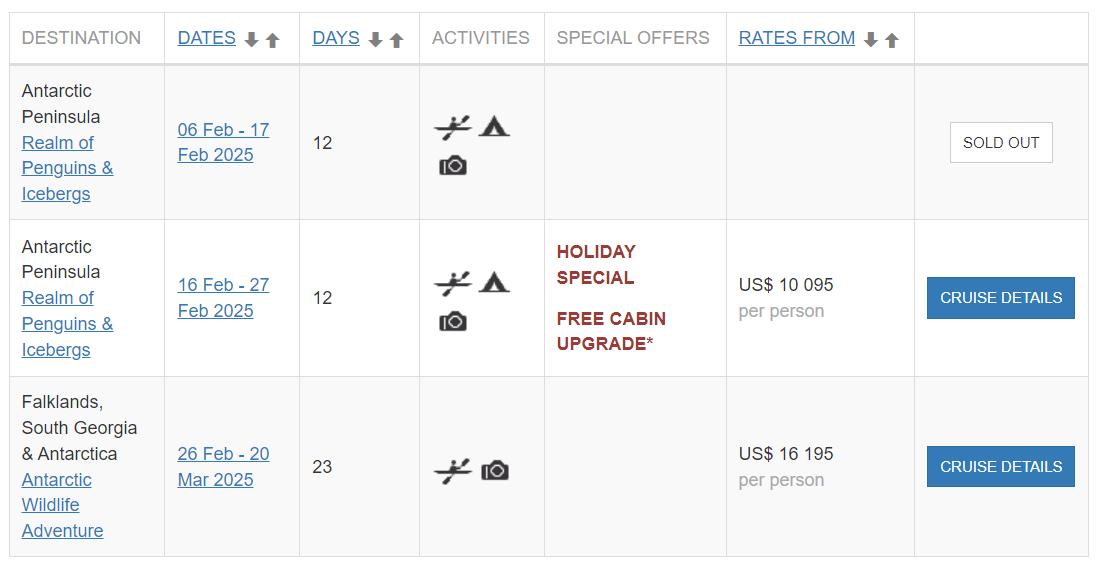Open 26 Feb - 20 Mar 2025 link
Screen dimensions: 1098x568
[x=223, y=466]
